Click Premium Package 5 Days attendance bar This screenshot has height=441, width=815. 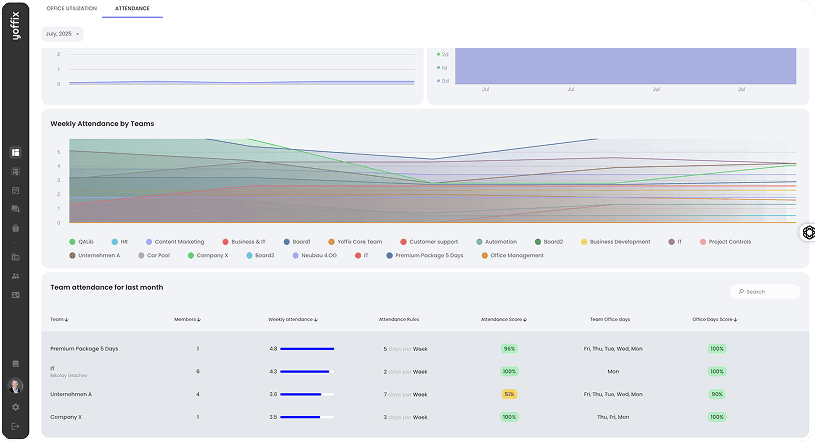[x=307, y=349]
